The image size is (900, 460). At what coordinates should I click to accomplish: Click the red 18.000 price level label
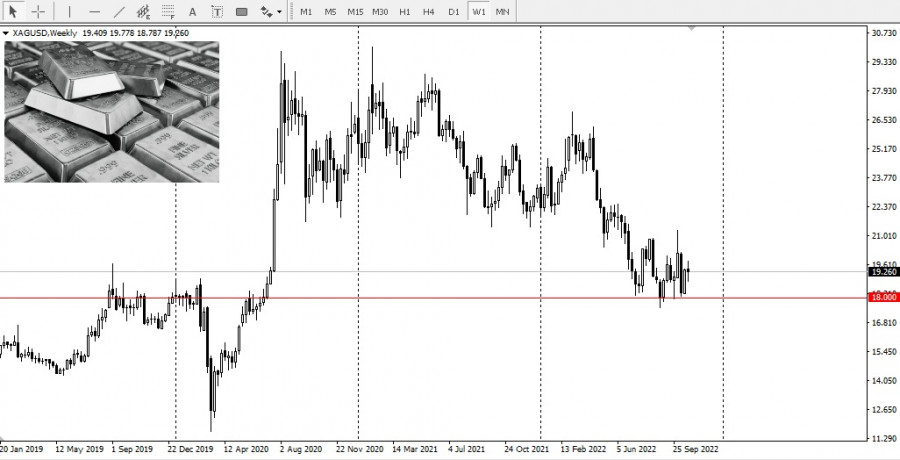[880, 298]
